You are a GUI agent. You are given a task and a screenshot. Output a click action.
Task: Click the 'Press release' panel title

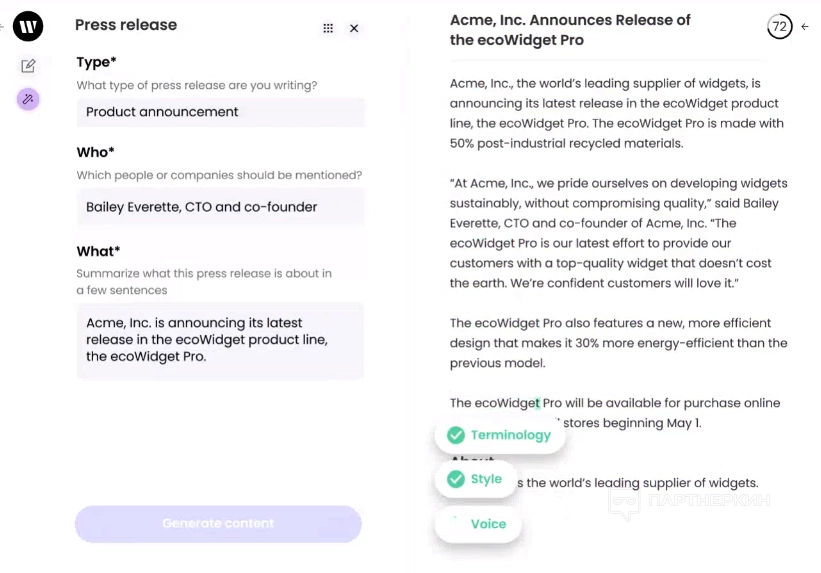click(x=126, y=25)
